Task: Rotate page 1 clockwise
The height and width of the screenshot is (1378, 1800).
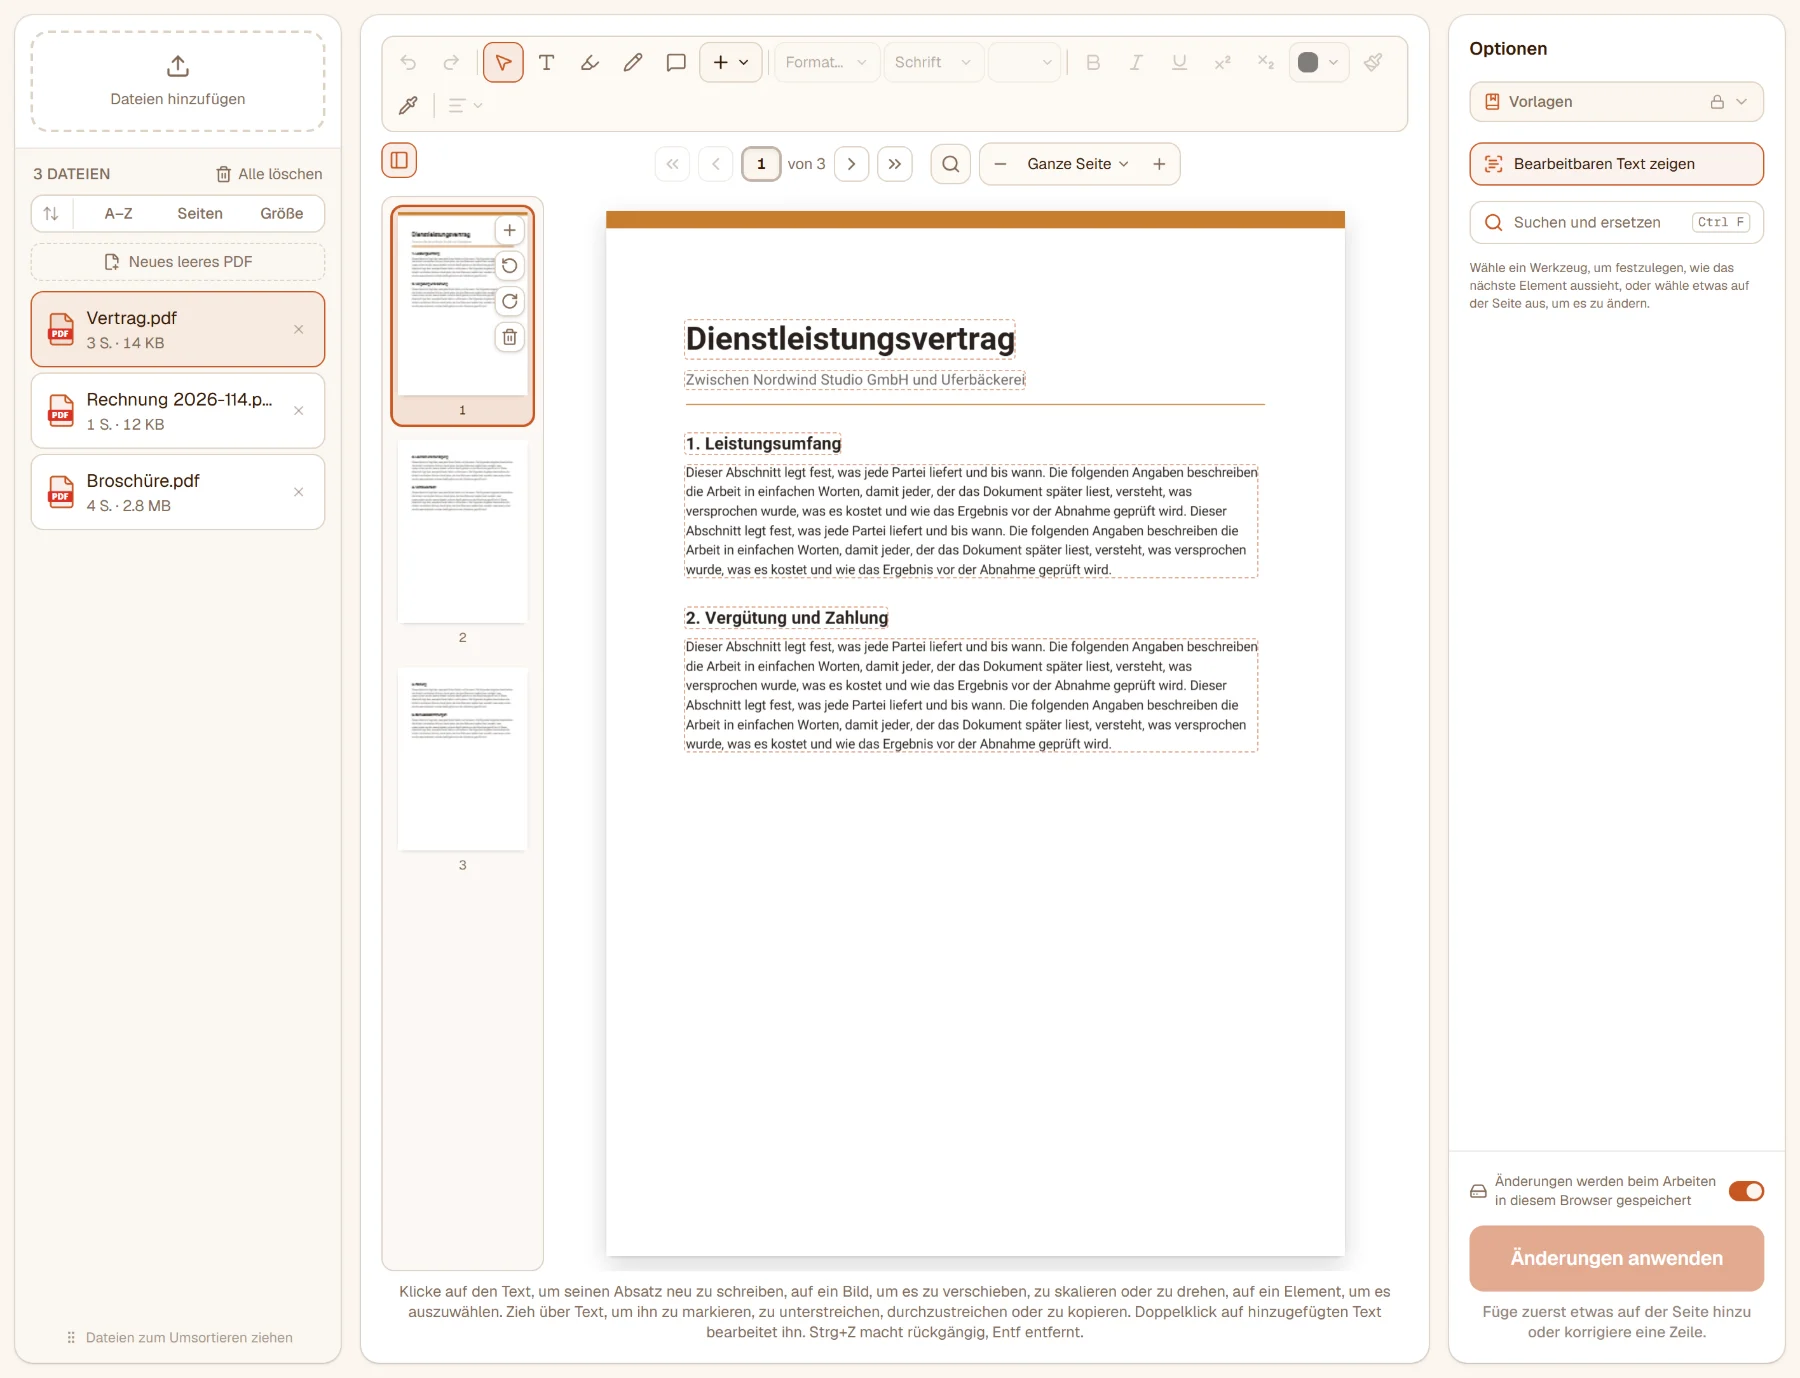Action: (510, 301)
